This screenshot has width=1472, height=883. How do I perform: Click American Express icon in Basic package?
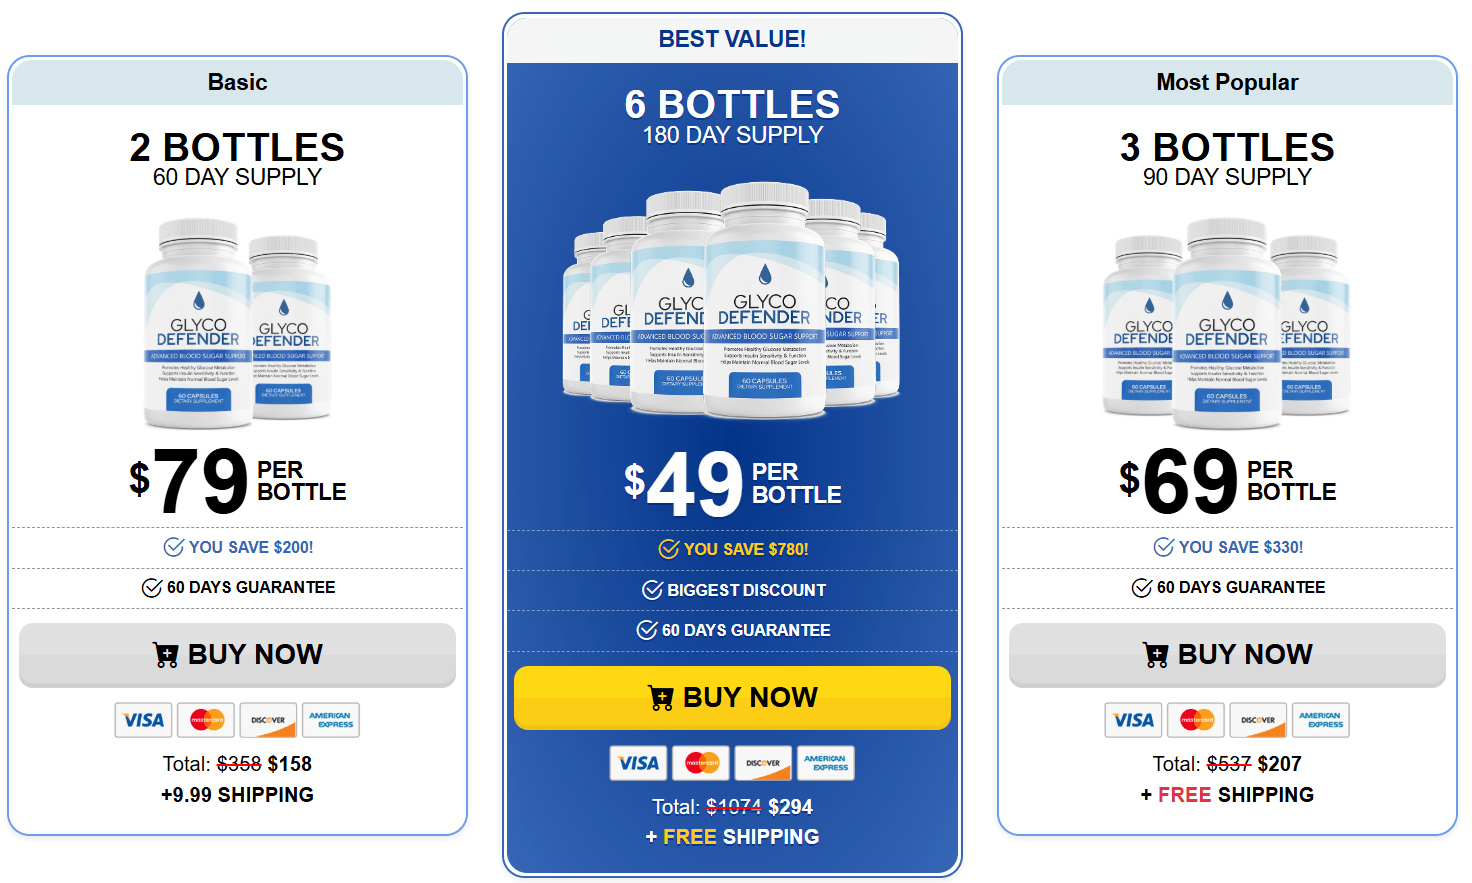click(x=330, y=720)
